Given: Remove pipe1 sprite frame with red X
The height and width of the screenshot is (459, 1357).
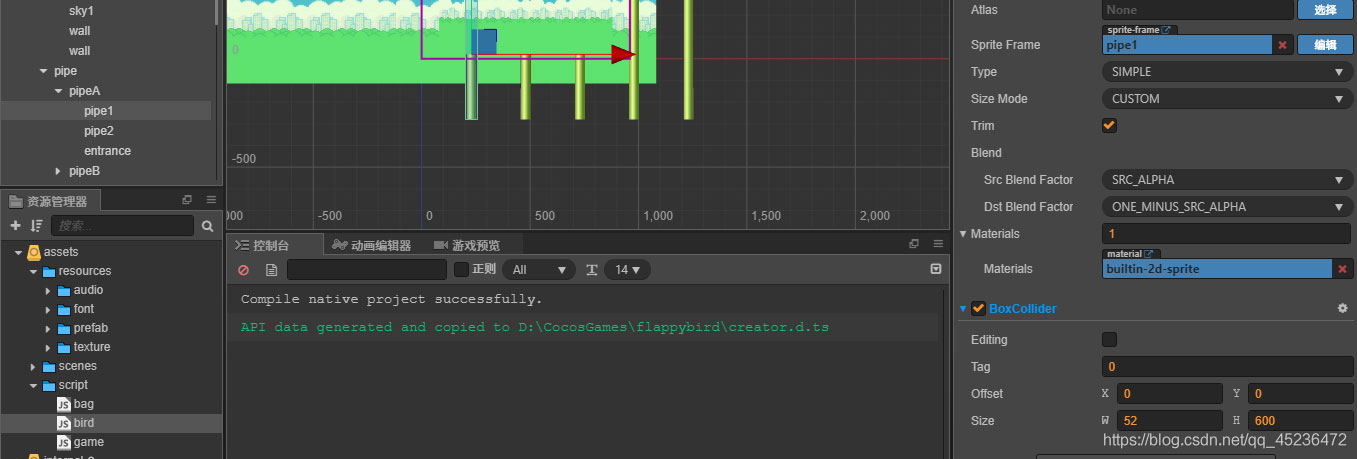Looking at the screenshot, I should [1283, 45].
